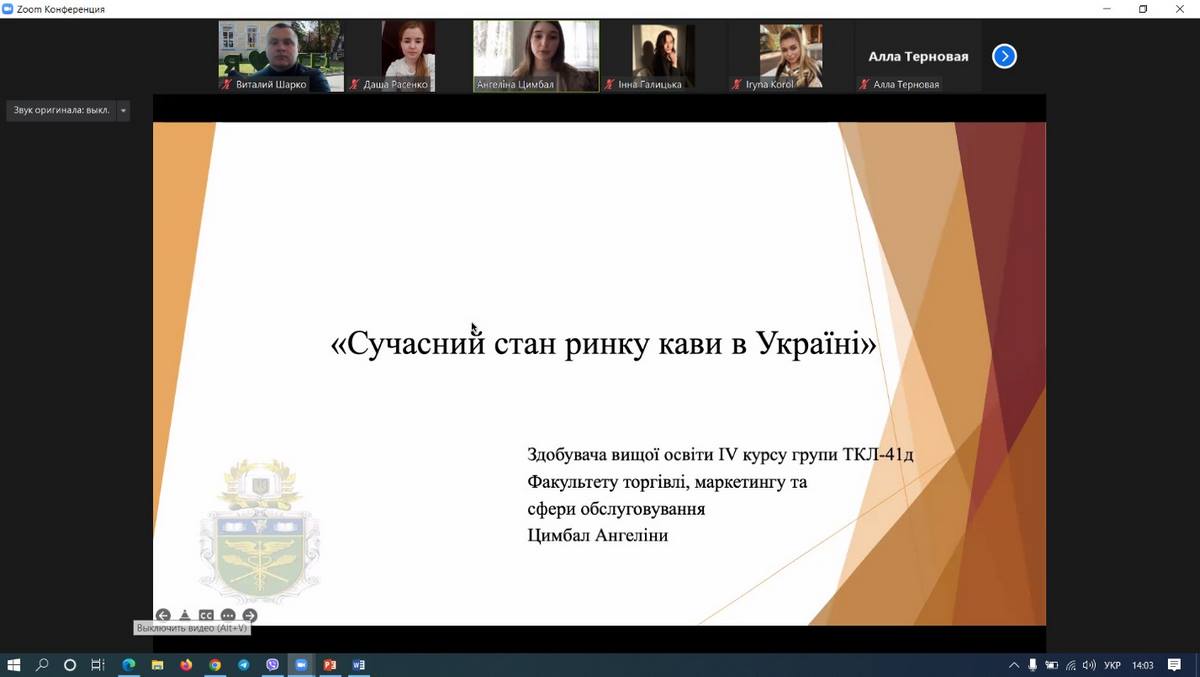Open Telegram from the taskbar
The width and height of the screenshot is (1200, 677).
pos(243,665)
